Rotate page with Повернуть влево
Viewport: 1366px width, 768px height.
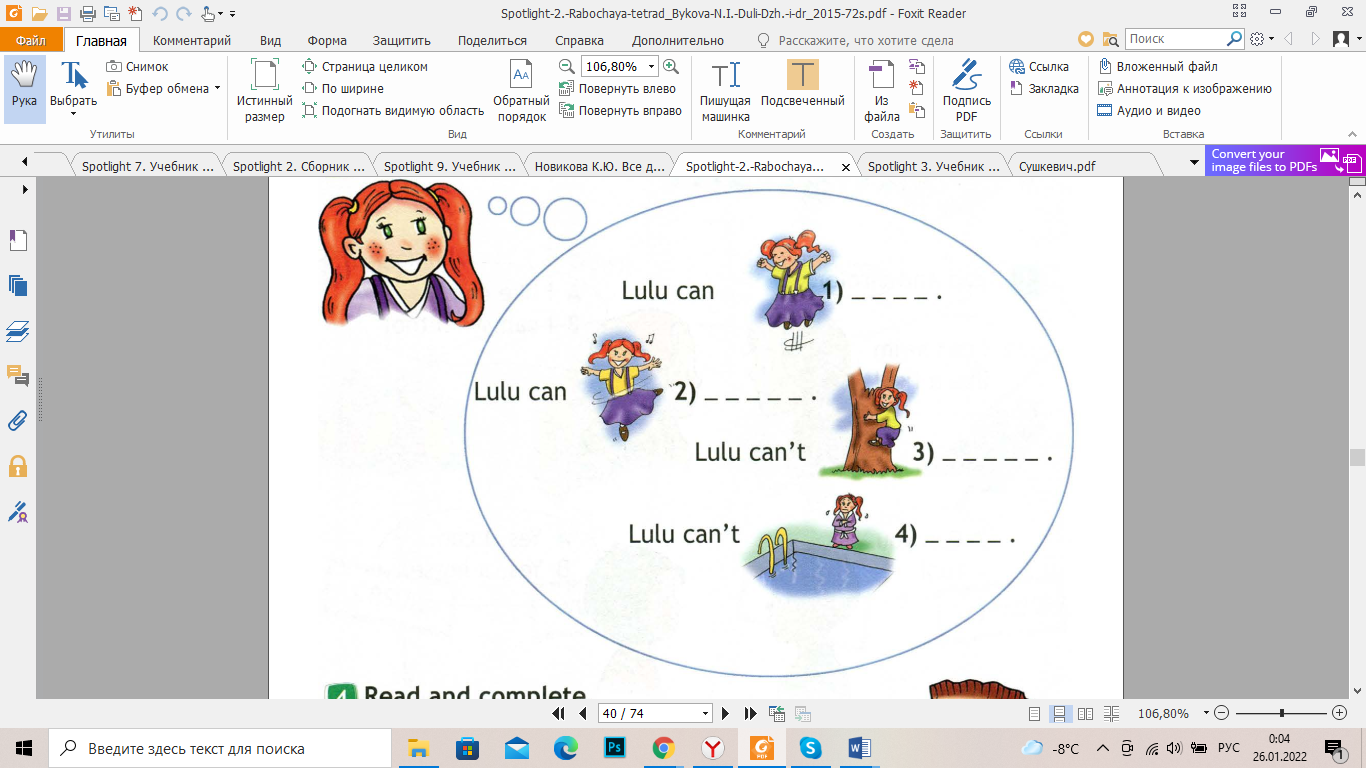[x=618, y=89]
